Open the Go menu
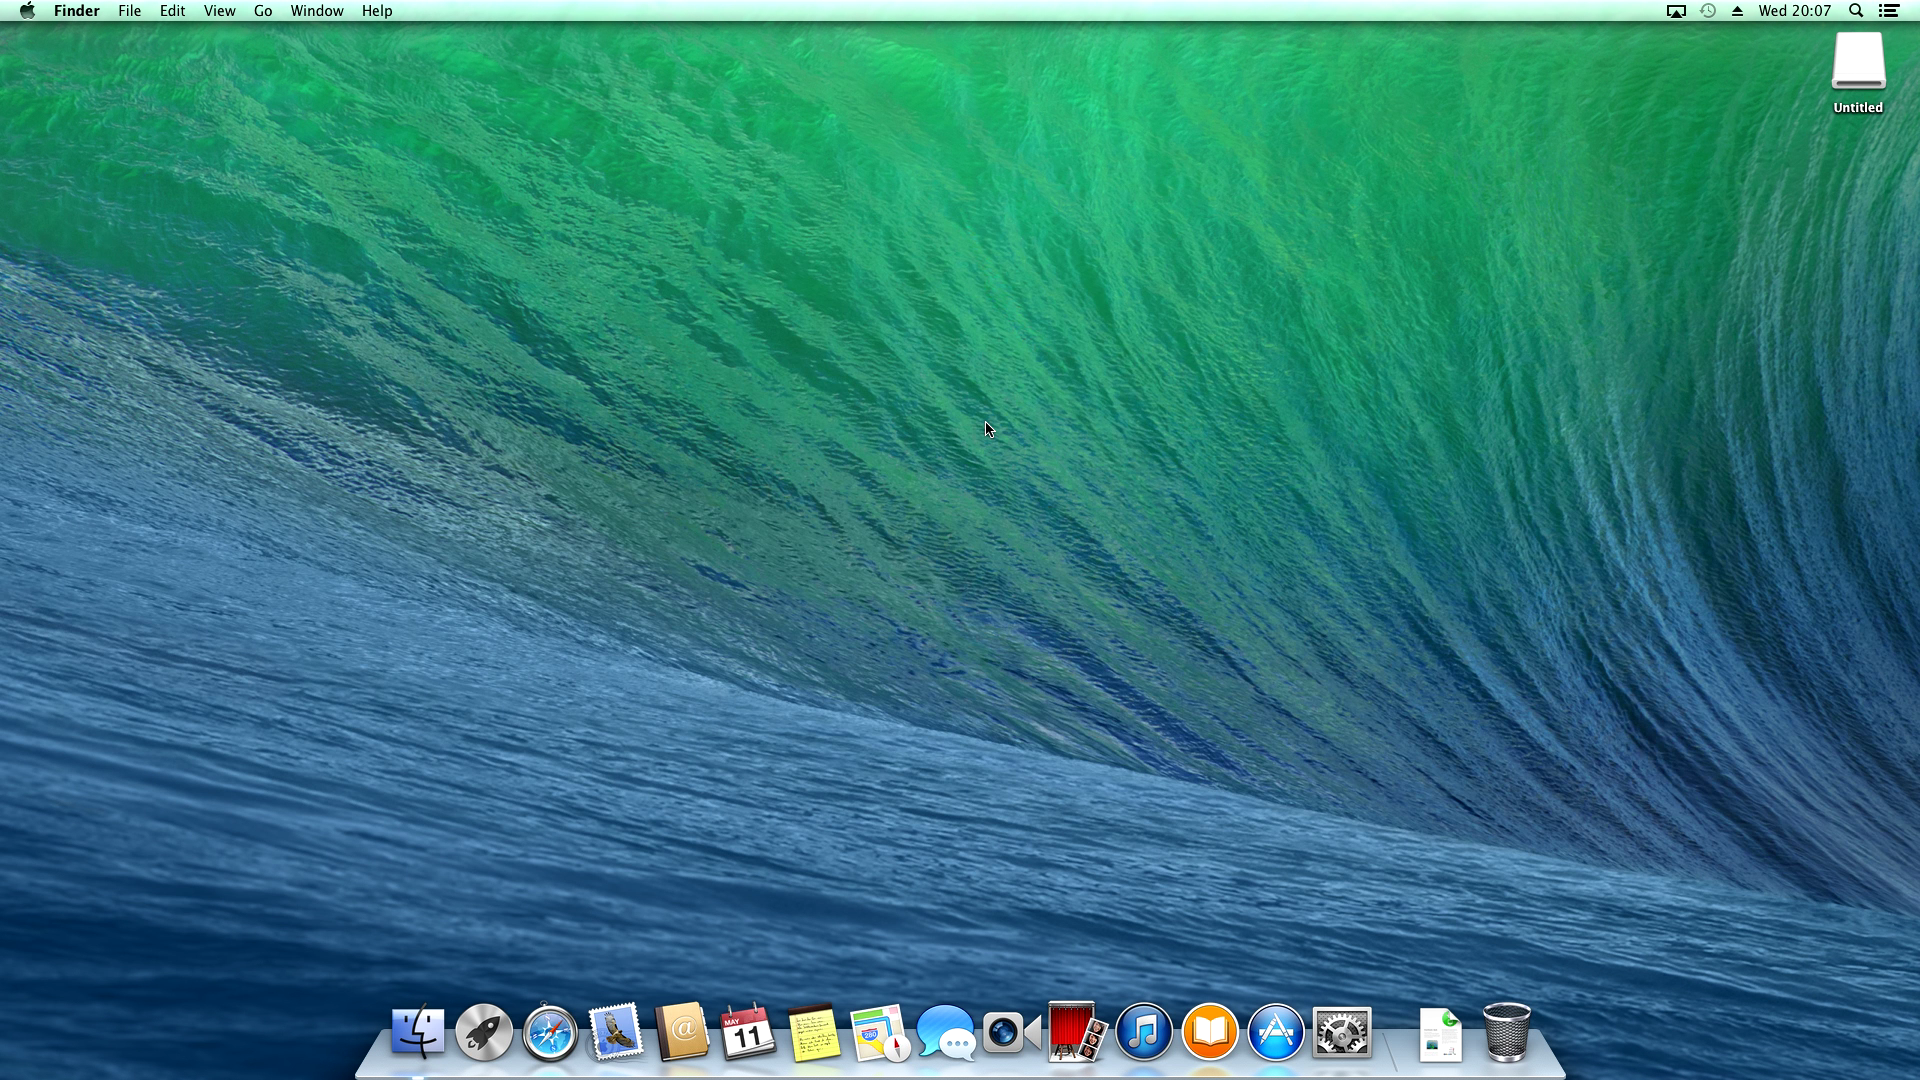 [263, 11]
